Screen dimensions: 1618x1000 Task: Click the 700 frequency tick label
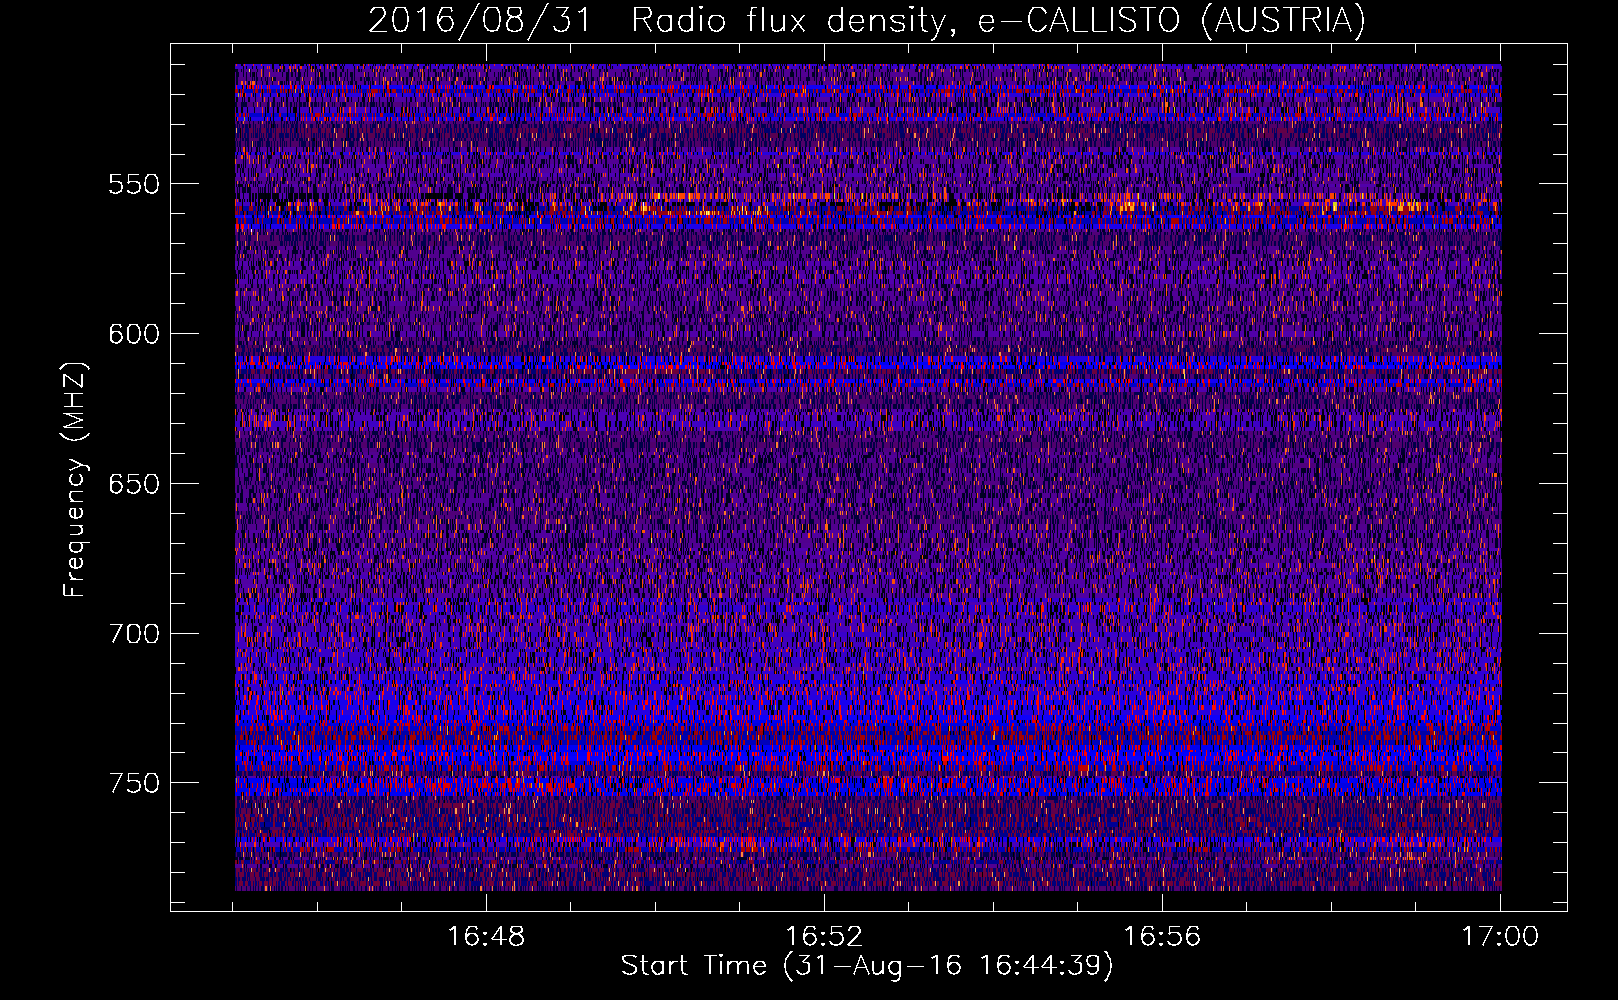(x=134, y=634)
